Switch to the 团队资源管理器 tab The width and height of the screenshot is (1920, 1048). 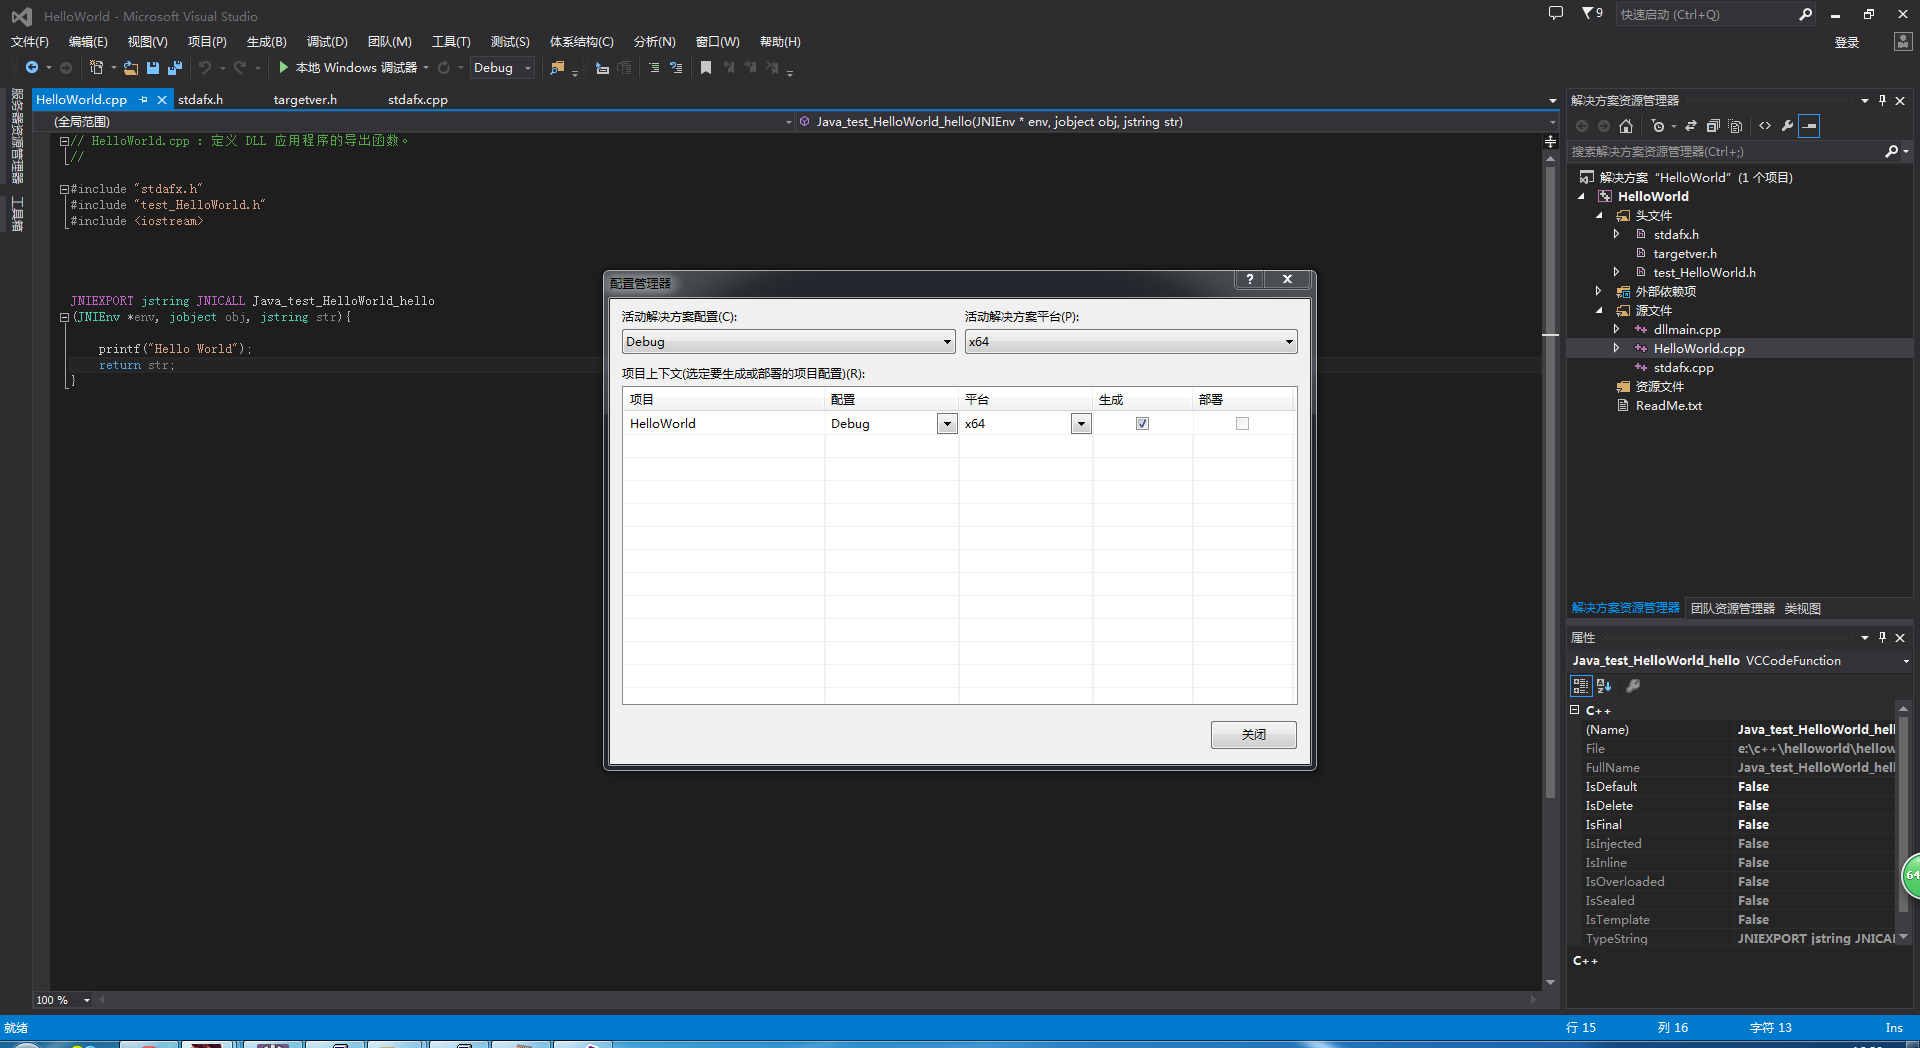[x=1733, y=609]
